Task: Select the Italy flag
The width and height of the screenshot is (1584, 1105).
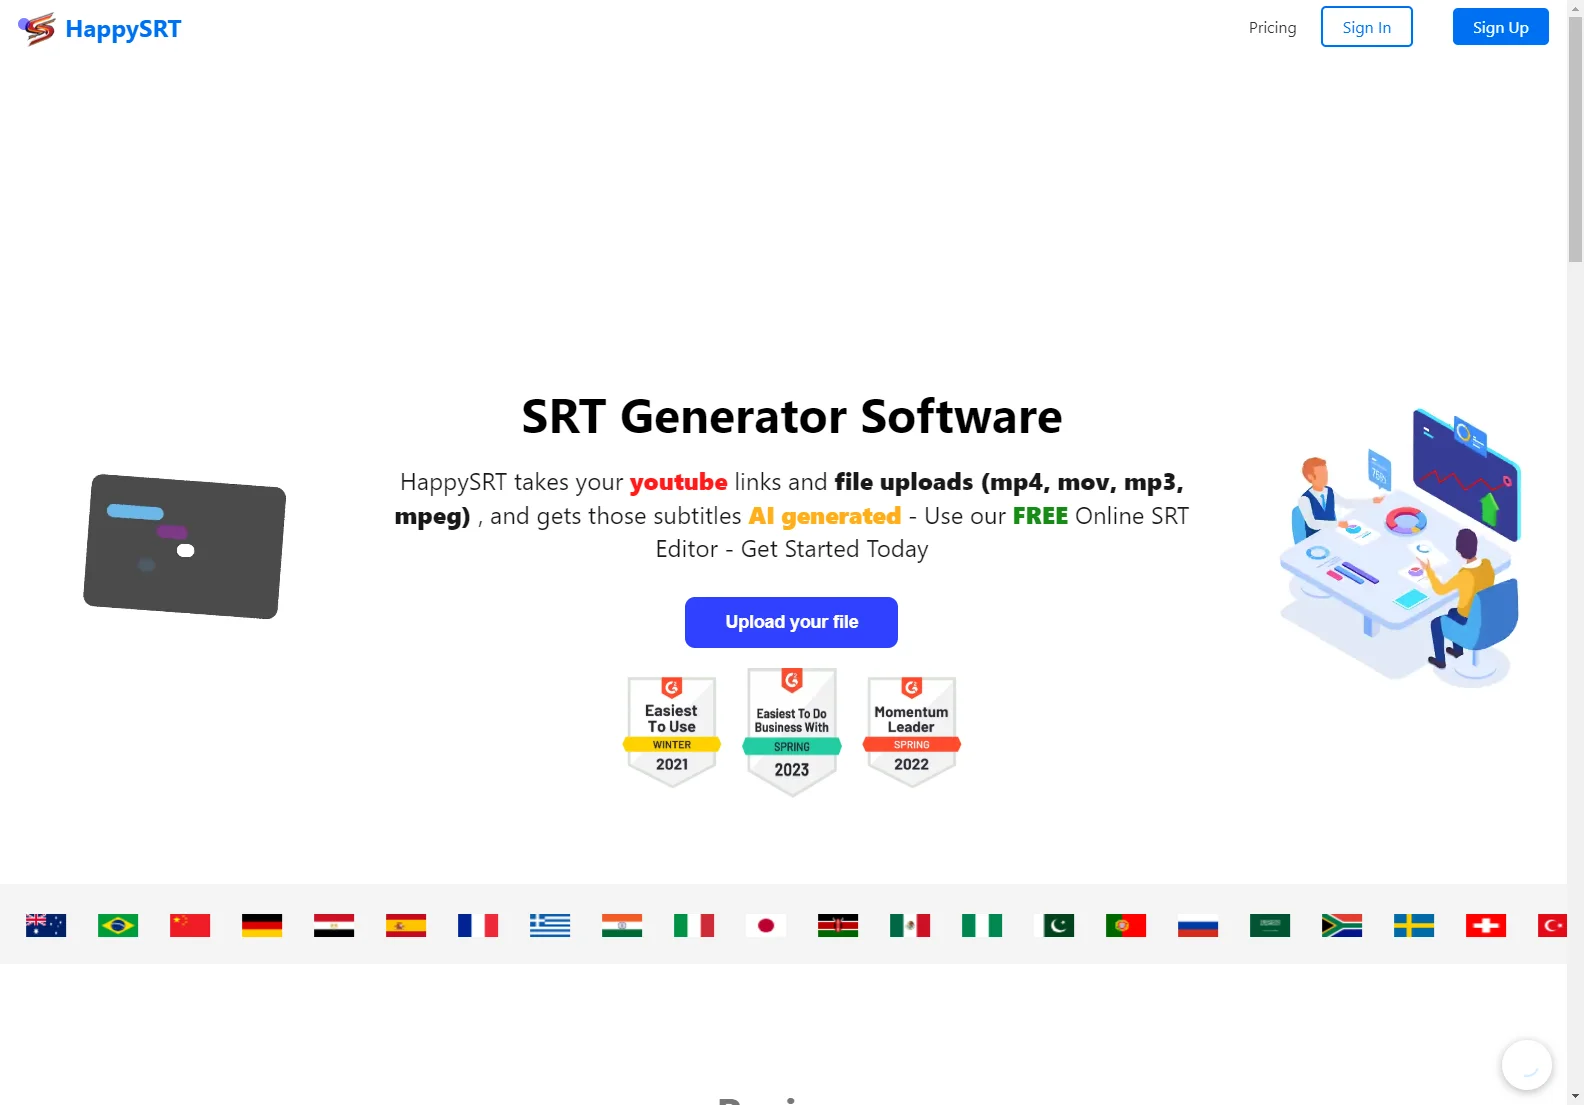Action: coord(694,925)
